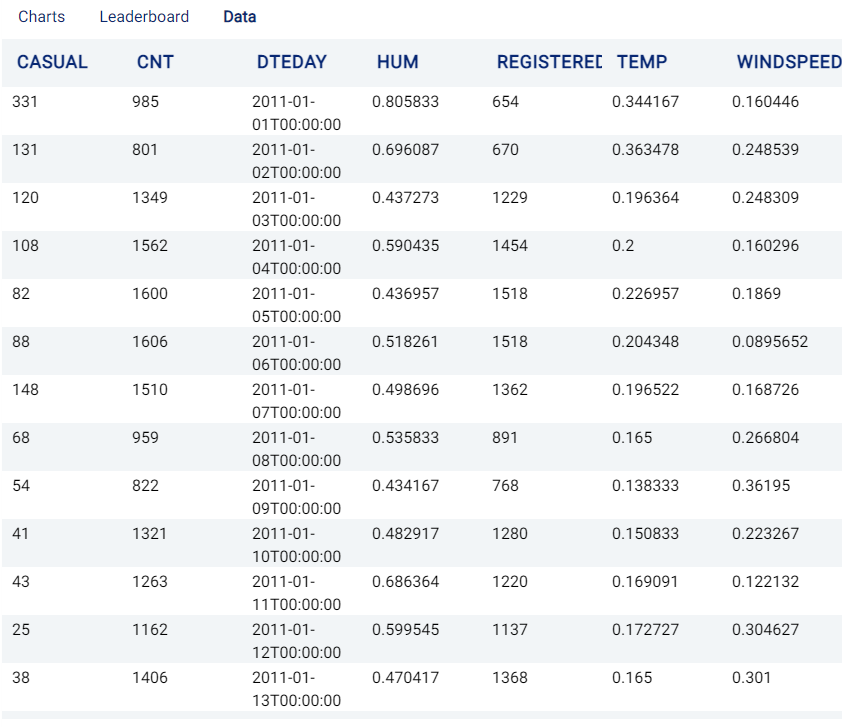Click the date cell 2011-01-10T00:00:00
Image resolution: width=847 pixels, height=727 pixels.
pyautogui.click(x=297, y=545)
